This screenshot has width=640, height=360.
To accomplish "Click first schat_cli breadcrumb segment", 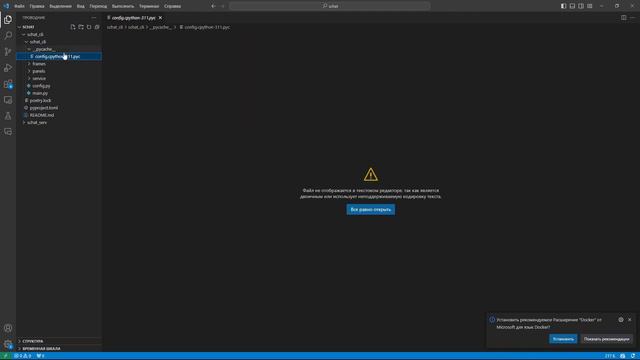I will click(115, 27).
